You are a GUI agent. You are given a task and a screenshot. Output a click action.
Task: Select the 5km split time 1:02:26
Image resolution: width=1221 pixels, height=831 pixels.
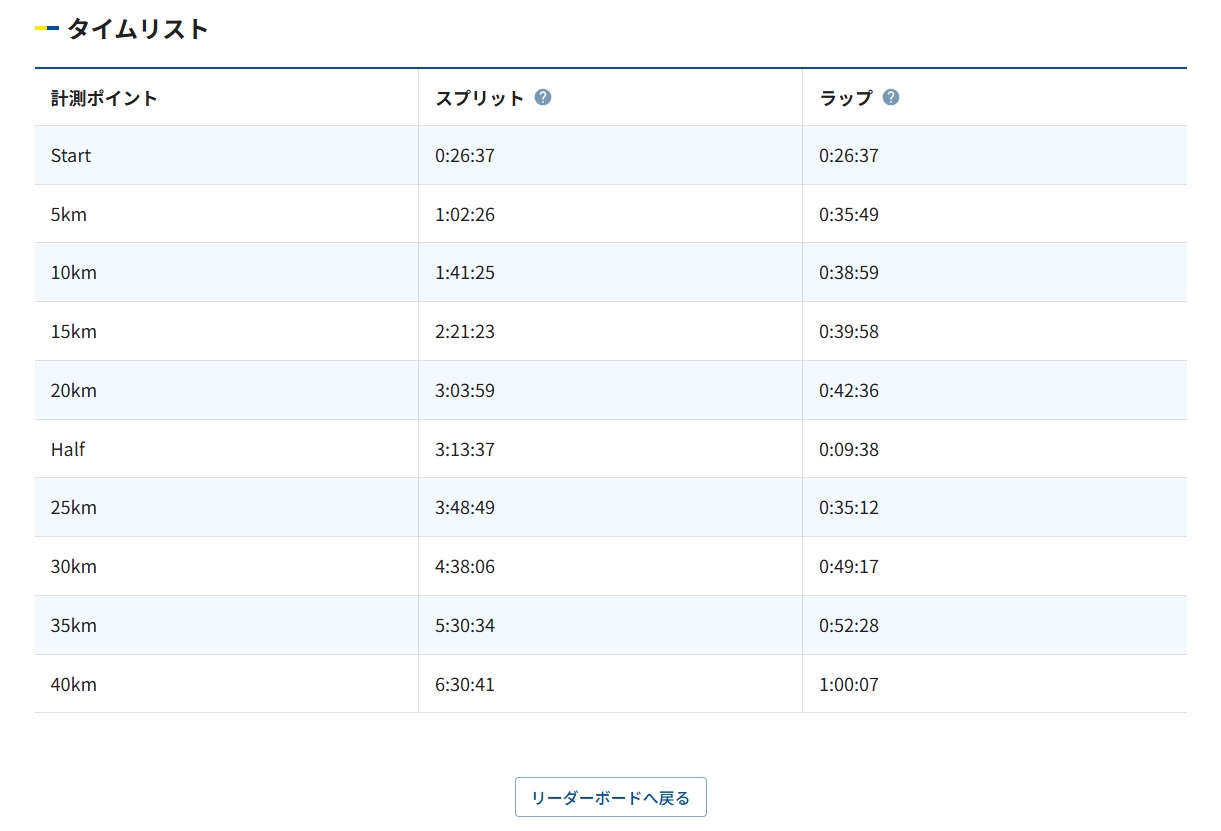465,215
